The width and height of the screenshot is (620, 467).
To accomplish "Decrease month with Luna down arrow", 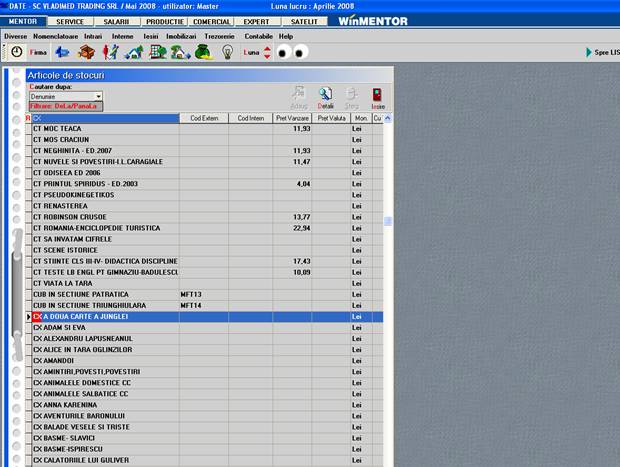I will point(267,56).
